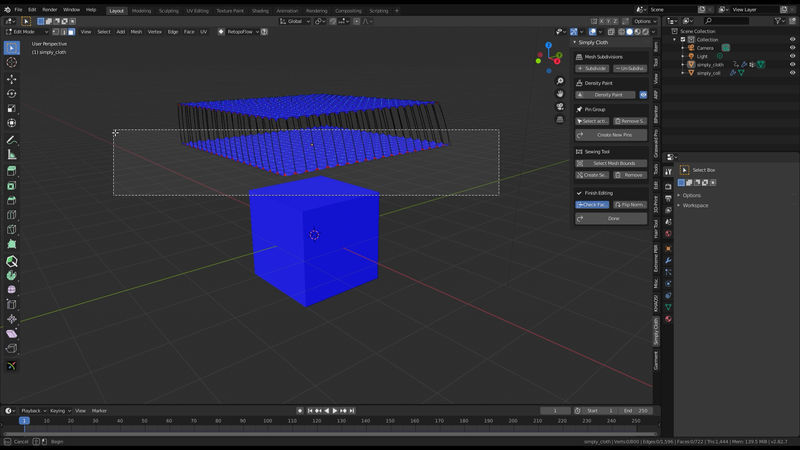Image resolution: width=800 pixels, height=450 pixels.
Task: Click the Select Mesh Bounds button
Action: tap(611, 163)
